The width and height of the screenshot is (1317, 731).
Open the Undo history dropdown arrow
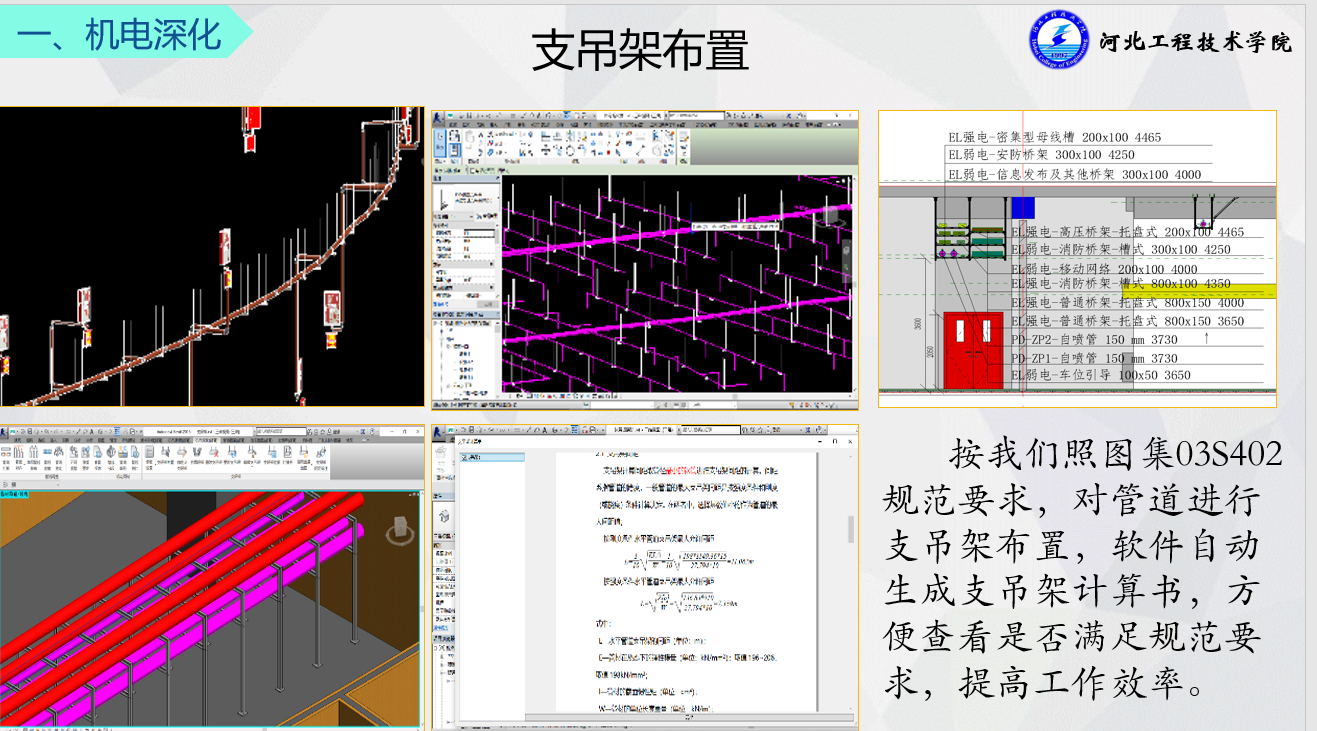52,432
